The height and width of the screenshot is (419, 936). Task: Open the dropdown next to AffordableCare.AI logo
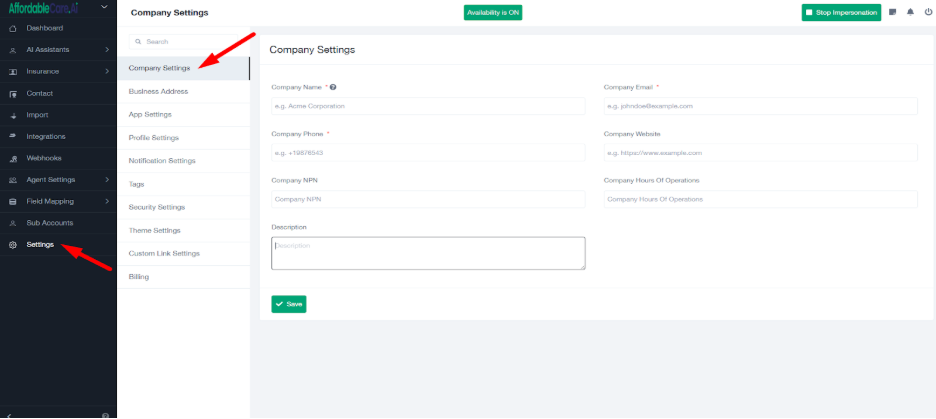click(x=105, y=8)
